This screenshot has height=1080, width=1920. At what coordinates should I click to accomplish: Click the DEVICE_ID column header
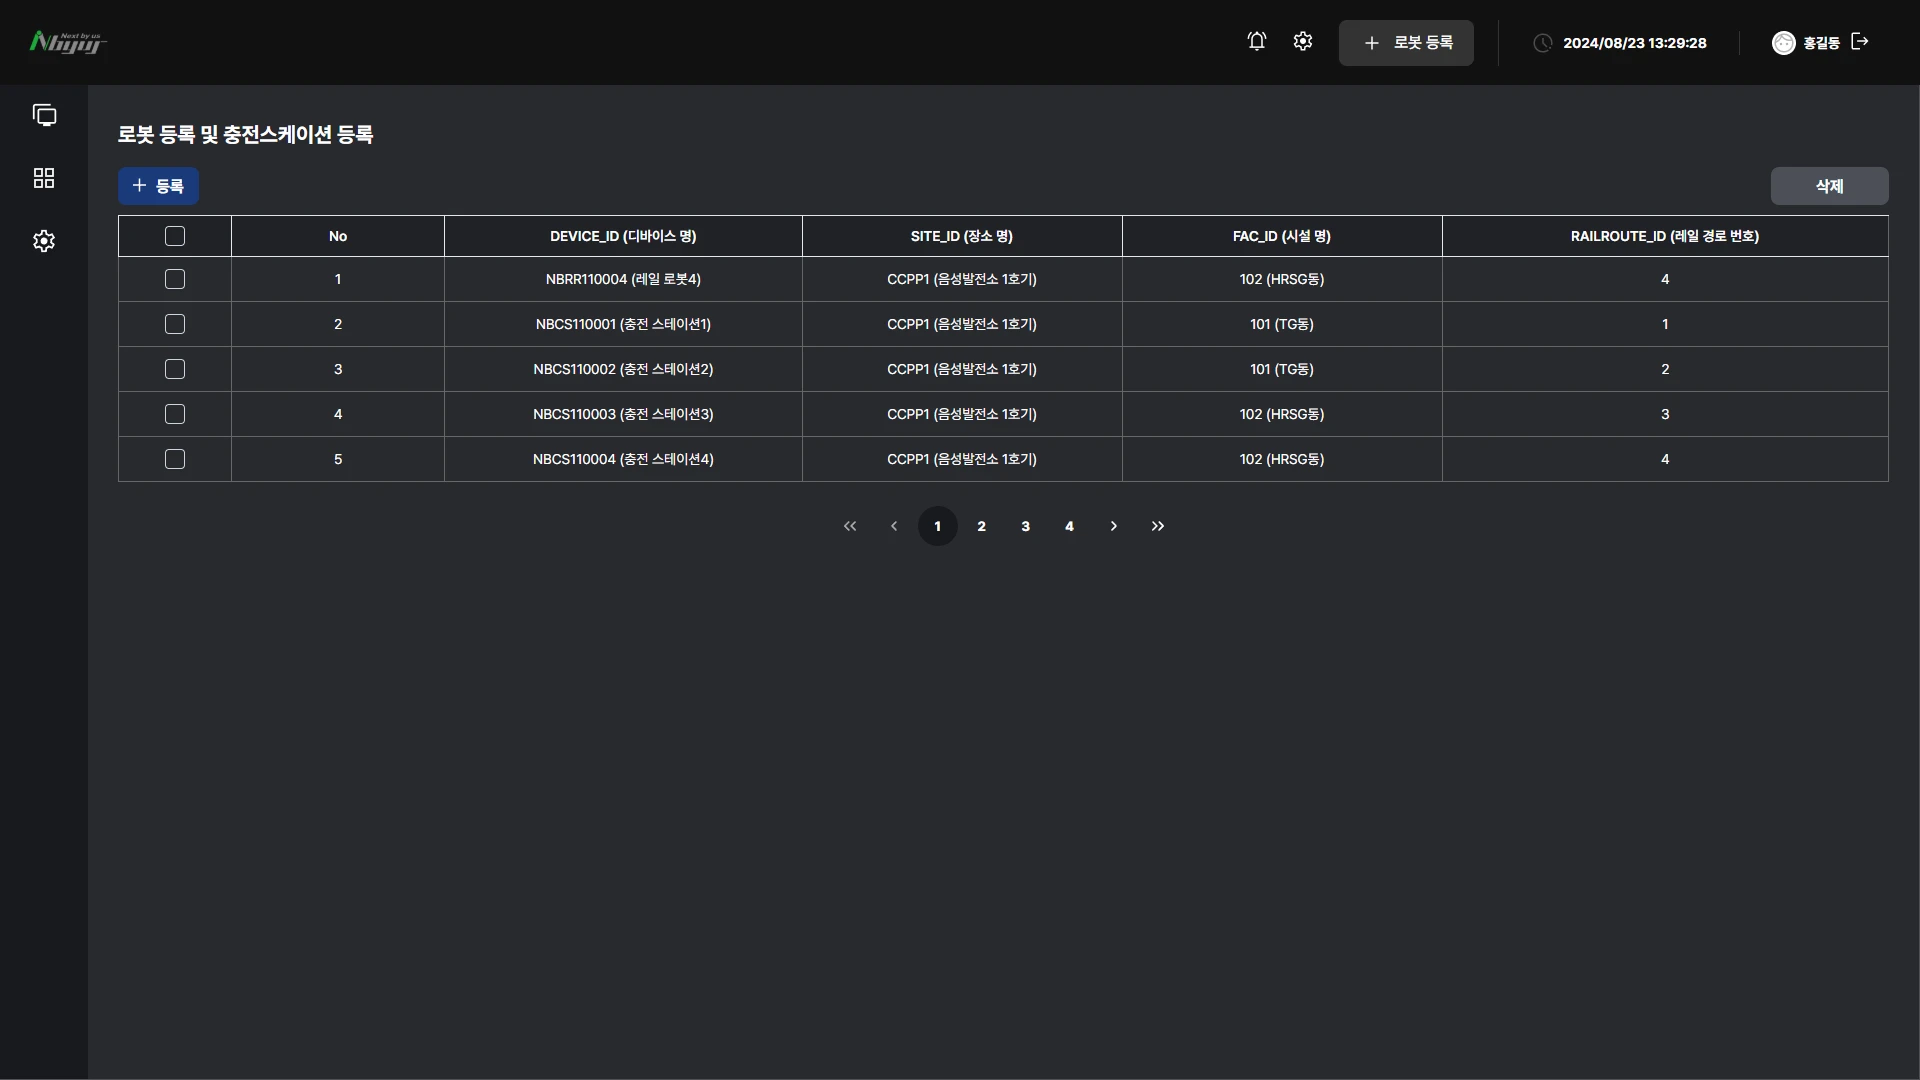(623, 236)
